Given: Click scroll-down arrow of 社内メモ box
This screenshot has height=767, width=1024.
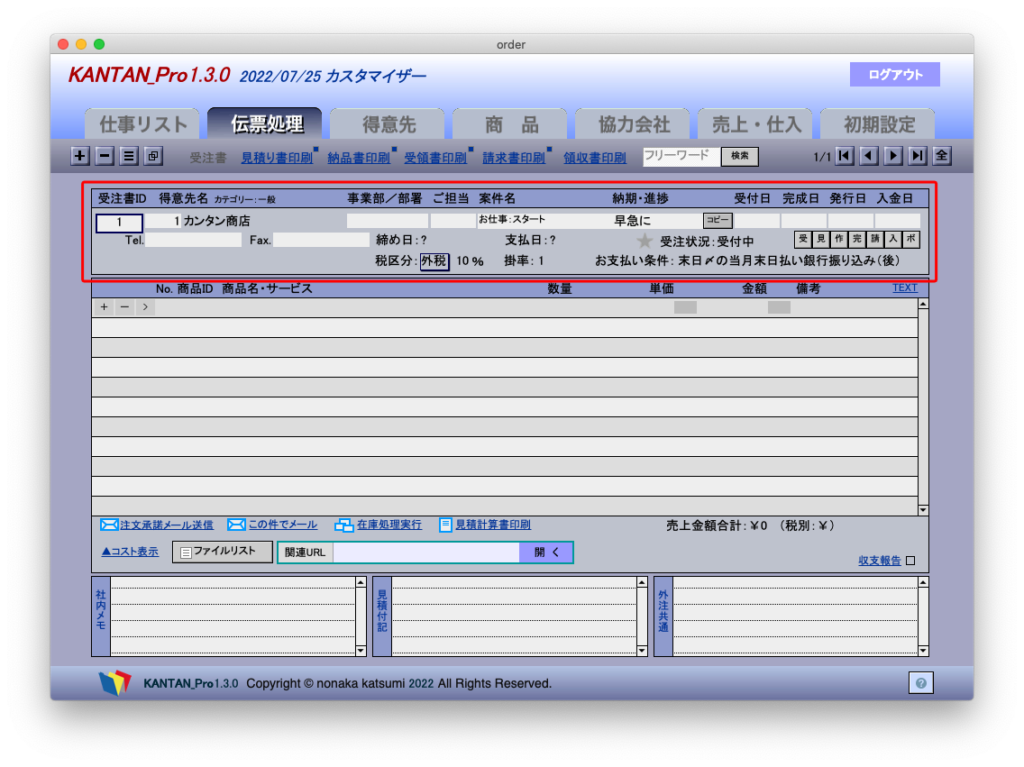Looking at the screenshot, I should pos(360,651).
